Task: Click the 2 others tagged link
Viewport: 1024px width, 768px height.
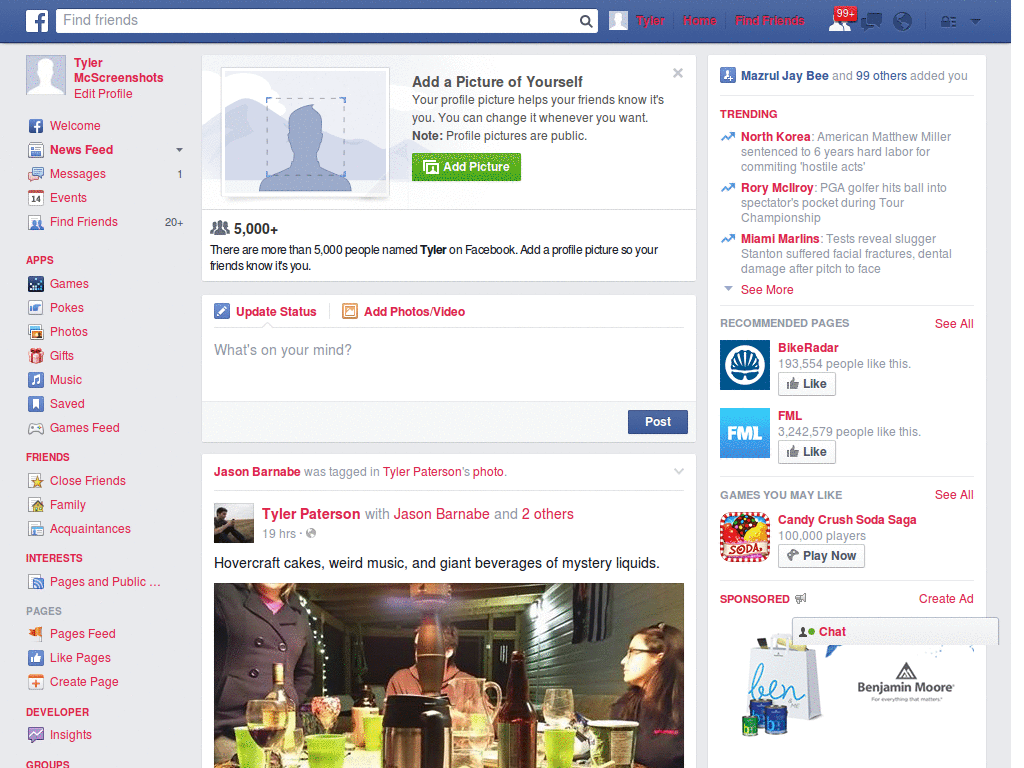Action: point(547,515)
